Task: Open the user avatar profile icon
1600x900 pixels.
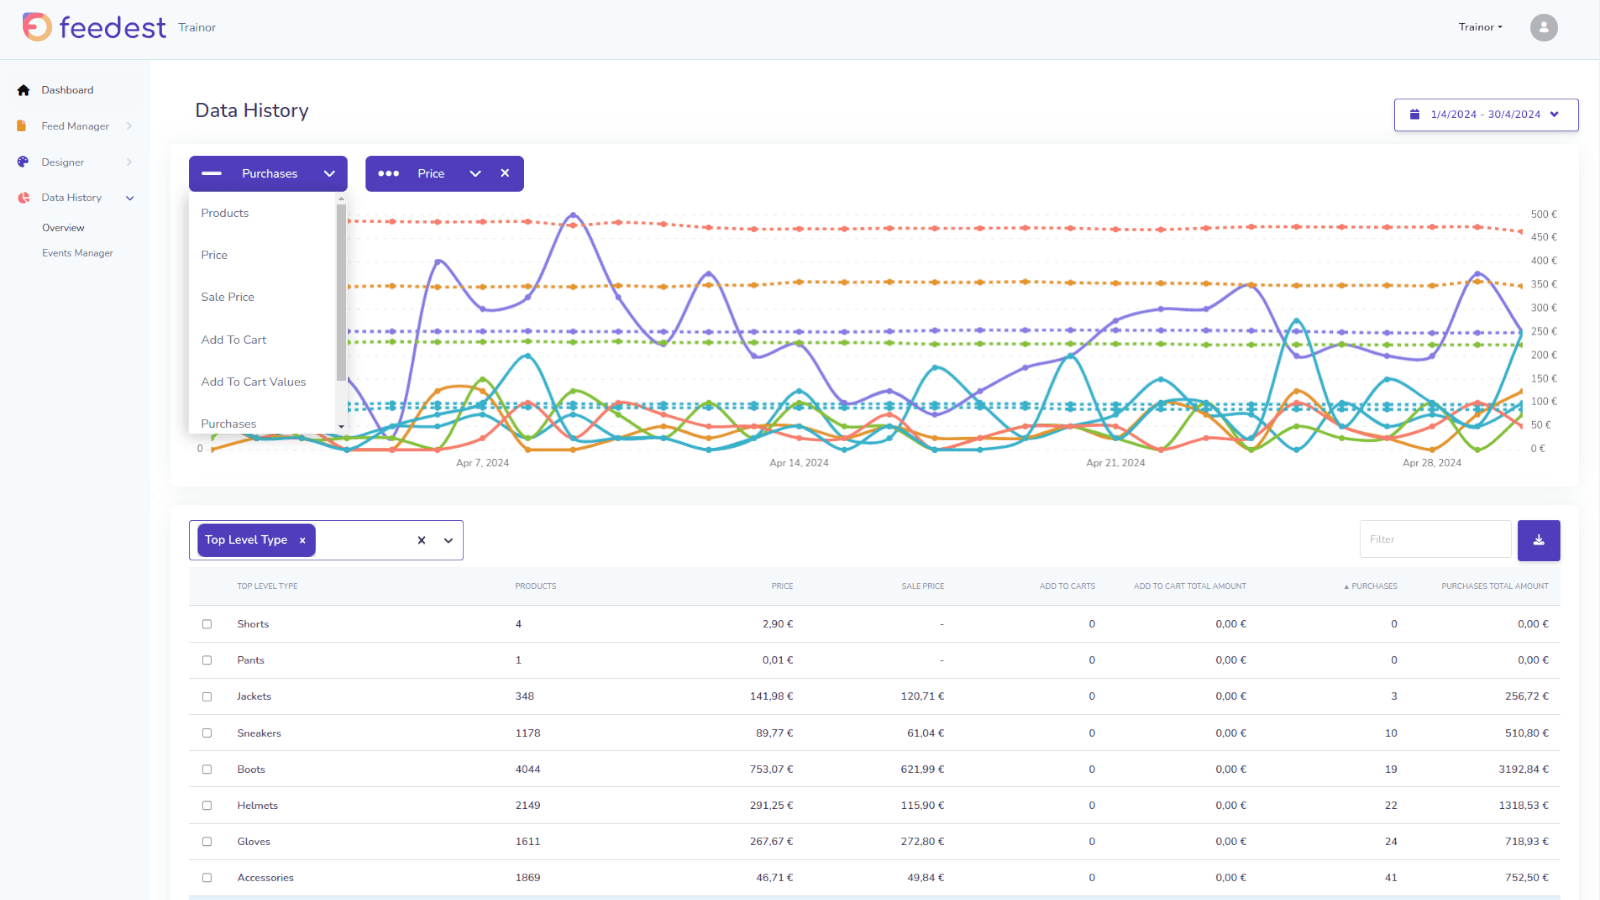Action: (x=1543, y=27)
